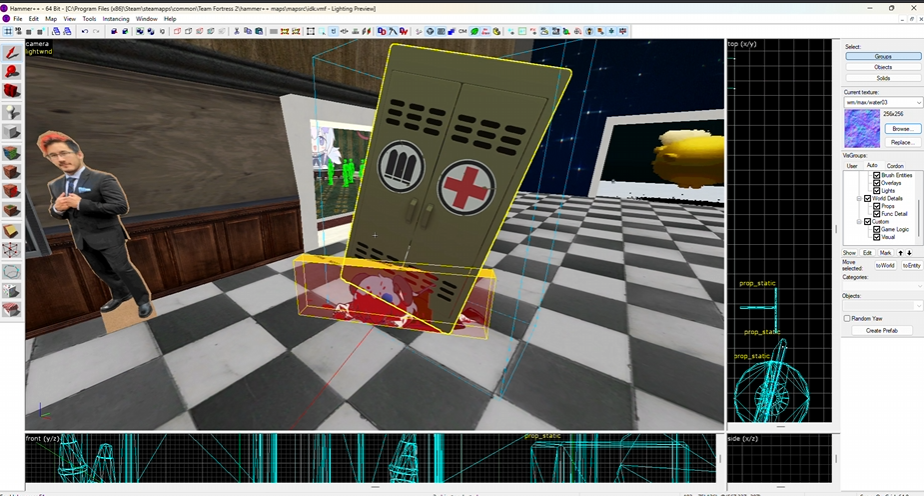Click the Undo arrow icon
924x496 pixels.
(84, 31)
